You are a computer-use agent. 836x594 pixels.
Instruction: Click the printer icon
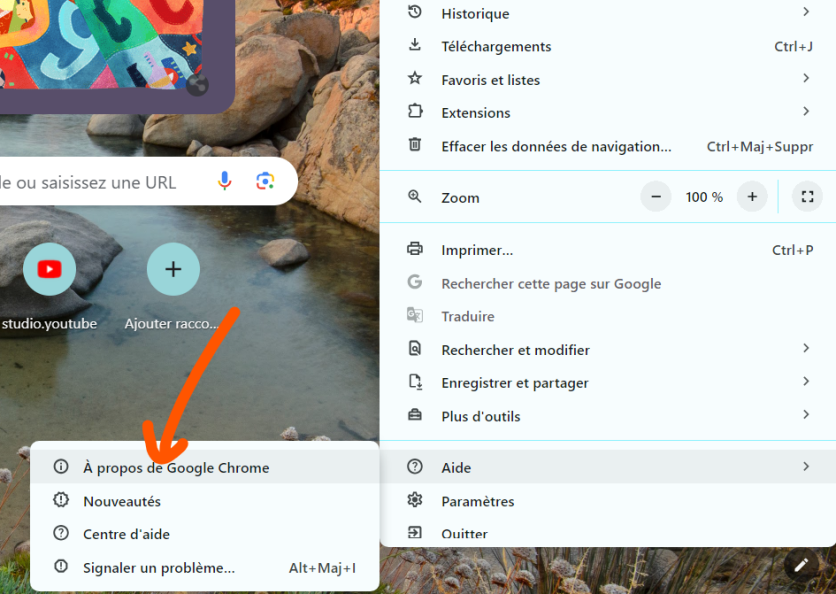pos(415,248)
